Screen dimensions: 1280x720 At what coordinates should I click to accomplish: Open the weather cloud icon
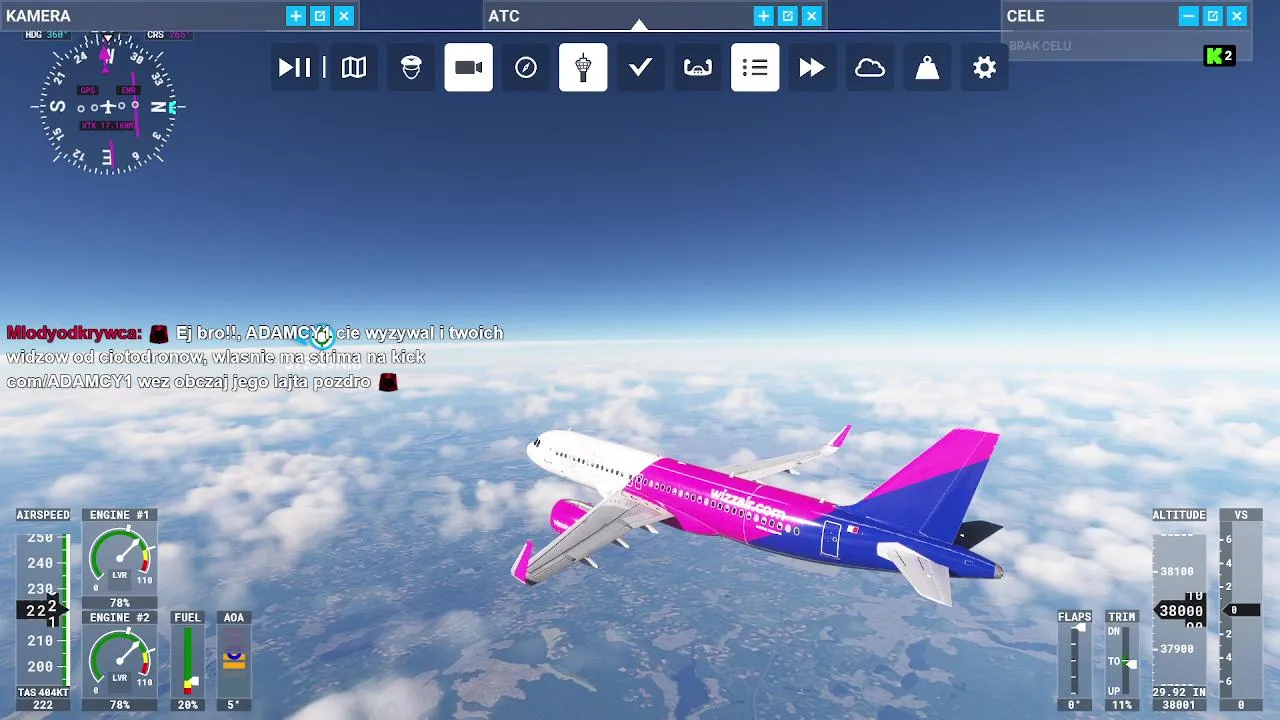[x=870, y=67]
